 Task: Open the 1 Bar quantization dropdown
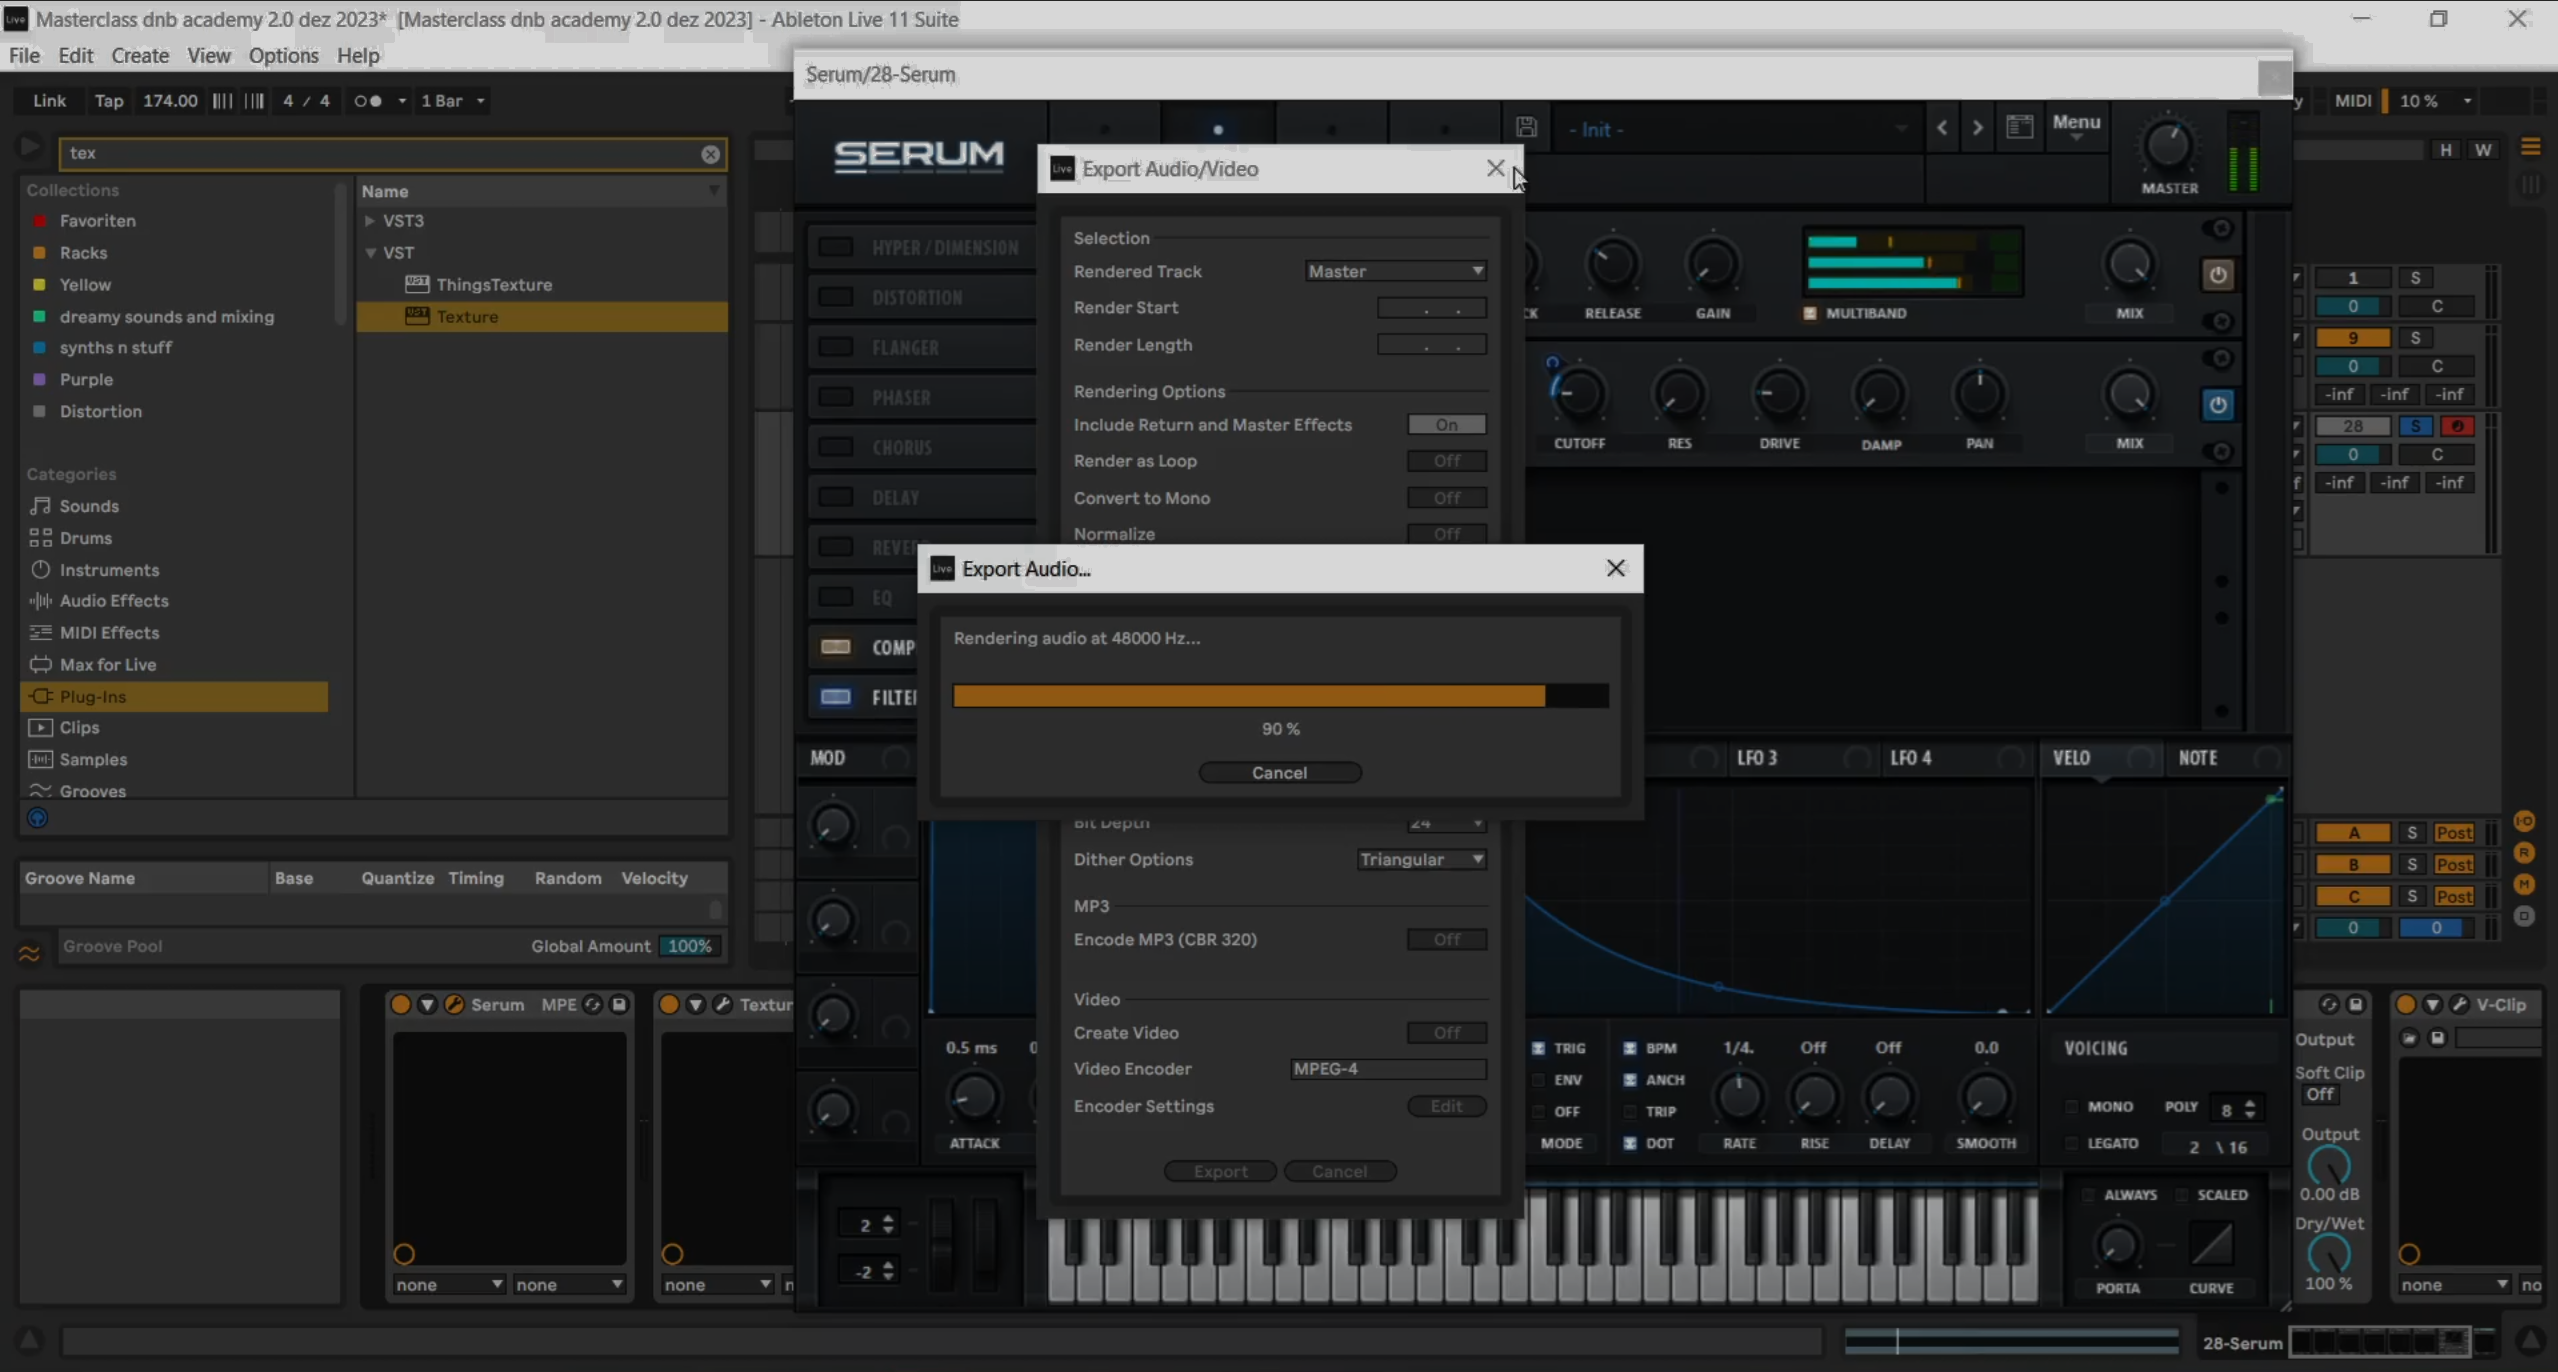tap(453, 101)
